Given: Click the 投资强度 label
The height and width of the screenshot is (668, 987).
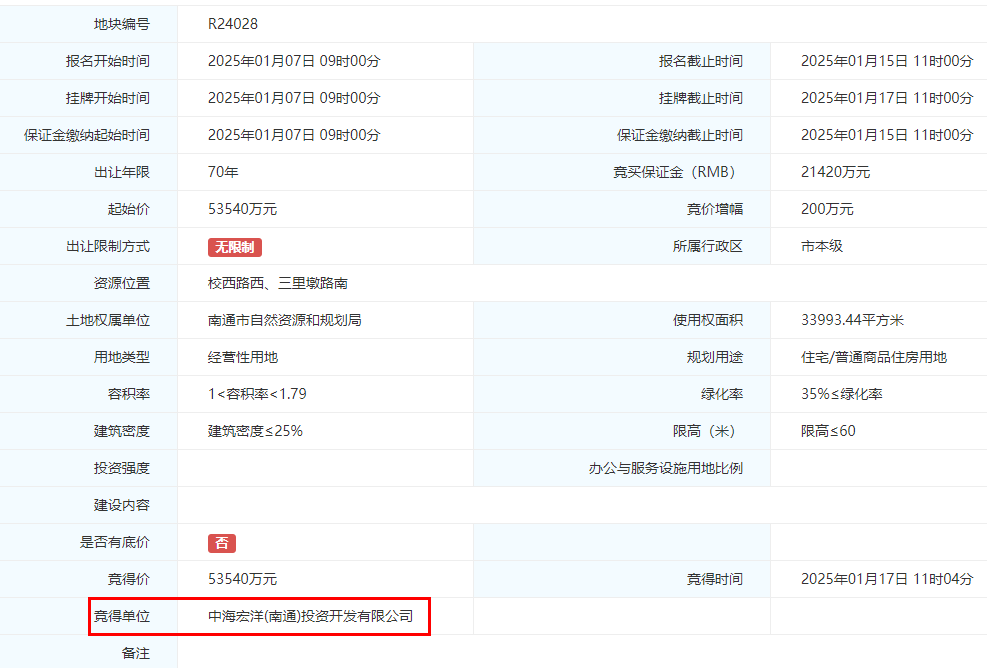Looking at the screenshot, I should [x=121, y=468].
